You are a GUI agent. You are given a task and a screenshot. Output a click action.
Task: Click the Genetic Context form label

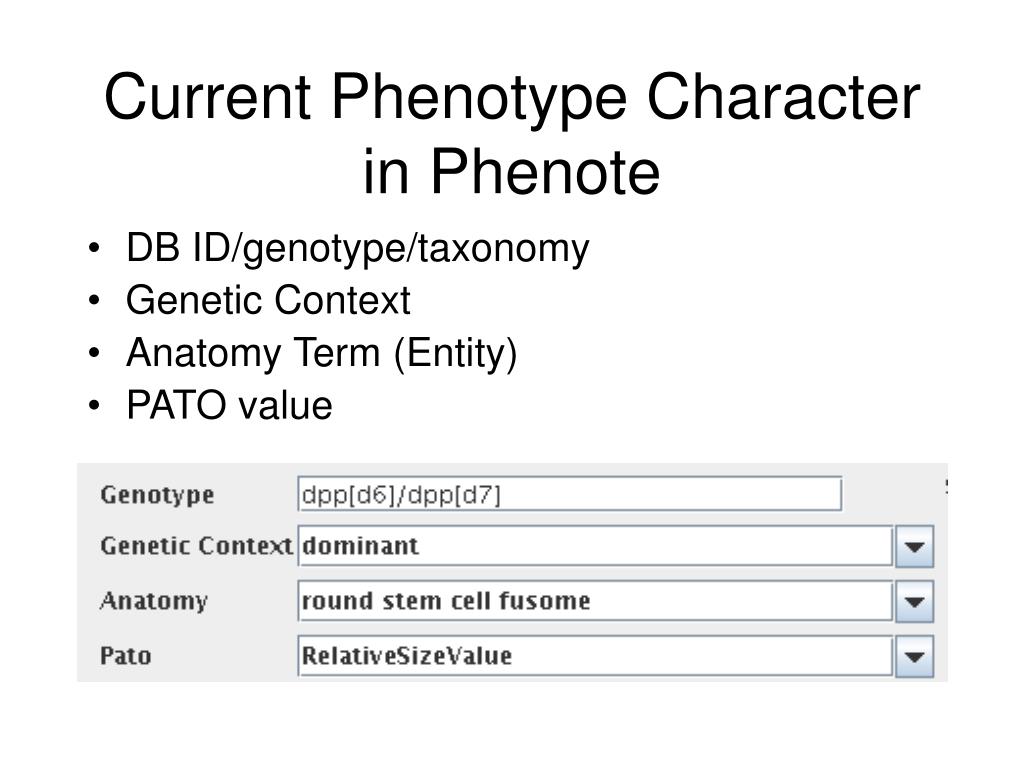(196, 546)
